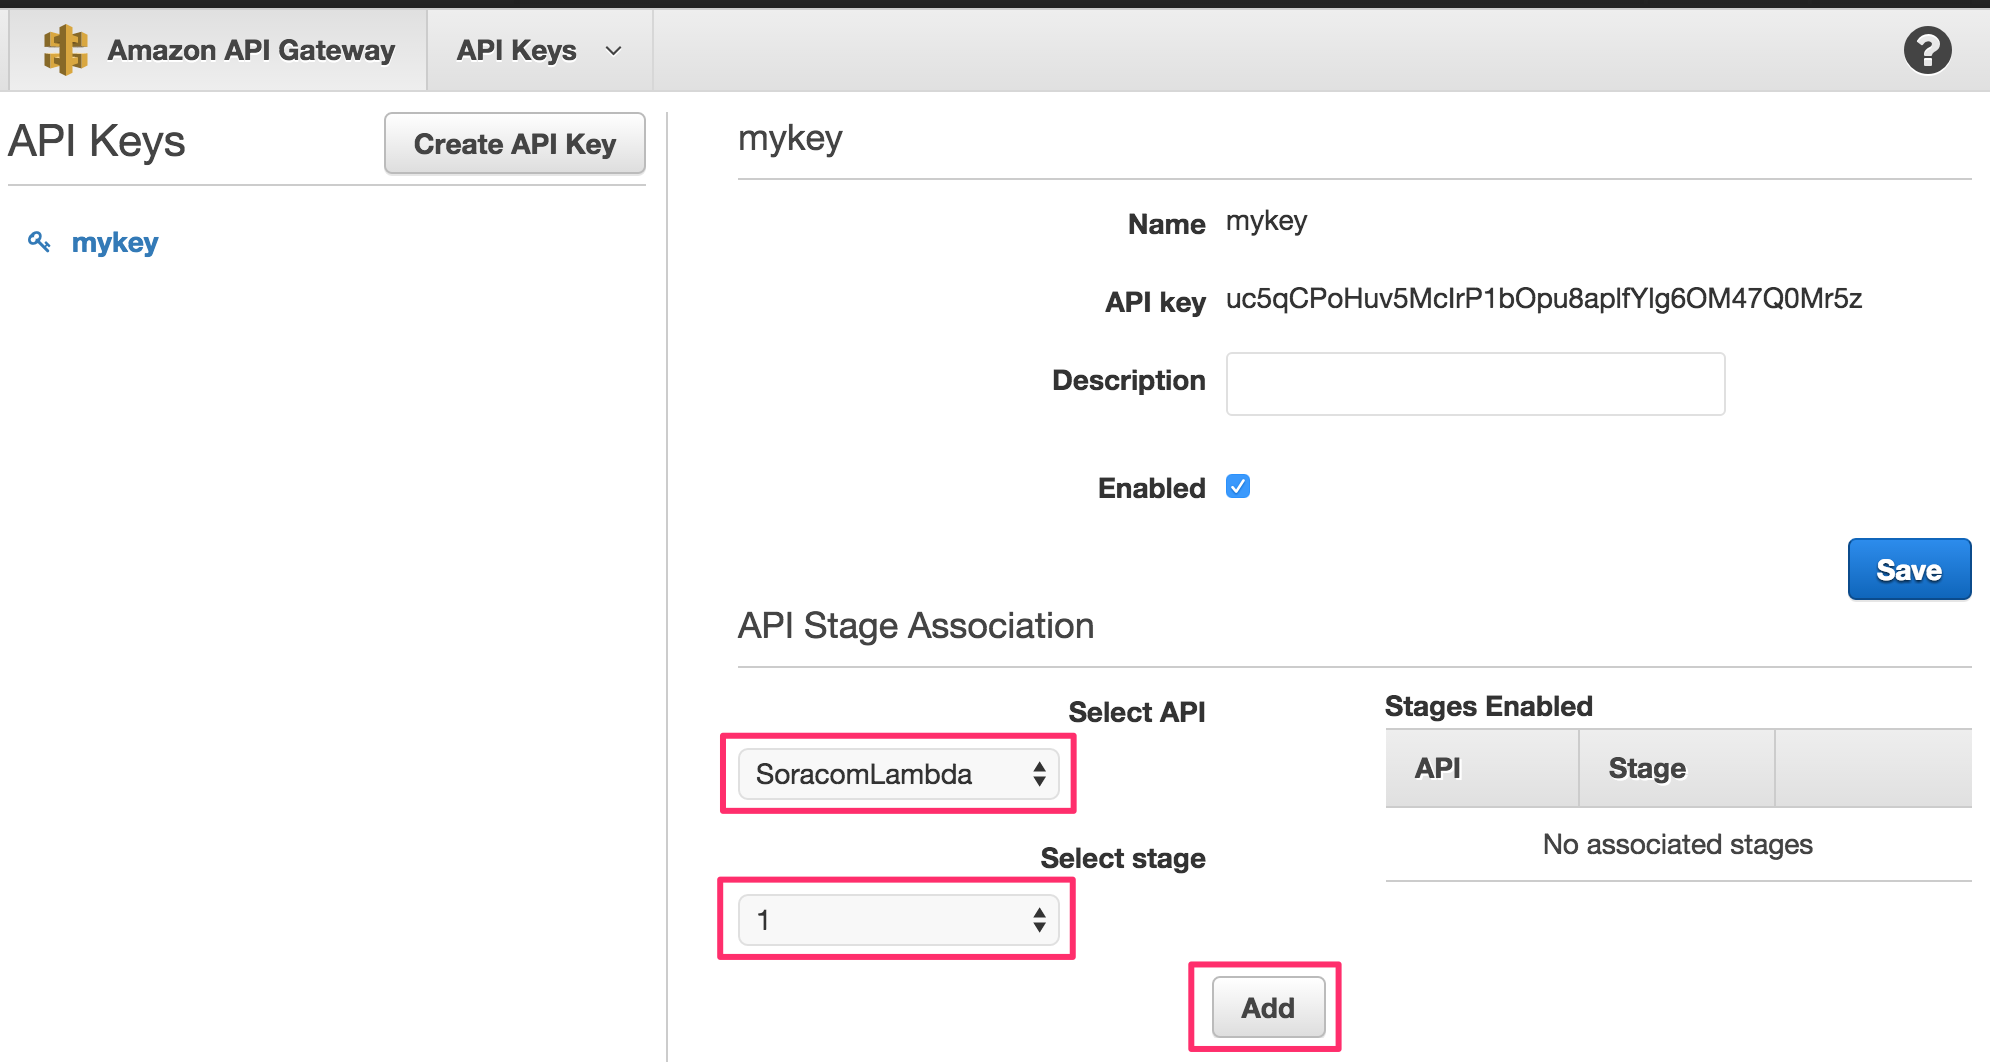The image size is (1990, 1062).
Task: Open the API Keys navigation dropdown
Action: pyautogui.click(x=539, y=49)
